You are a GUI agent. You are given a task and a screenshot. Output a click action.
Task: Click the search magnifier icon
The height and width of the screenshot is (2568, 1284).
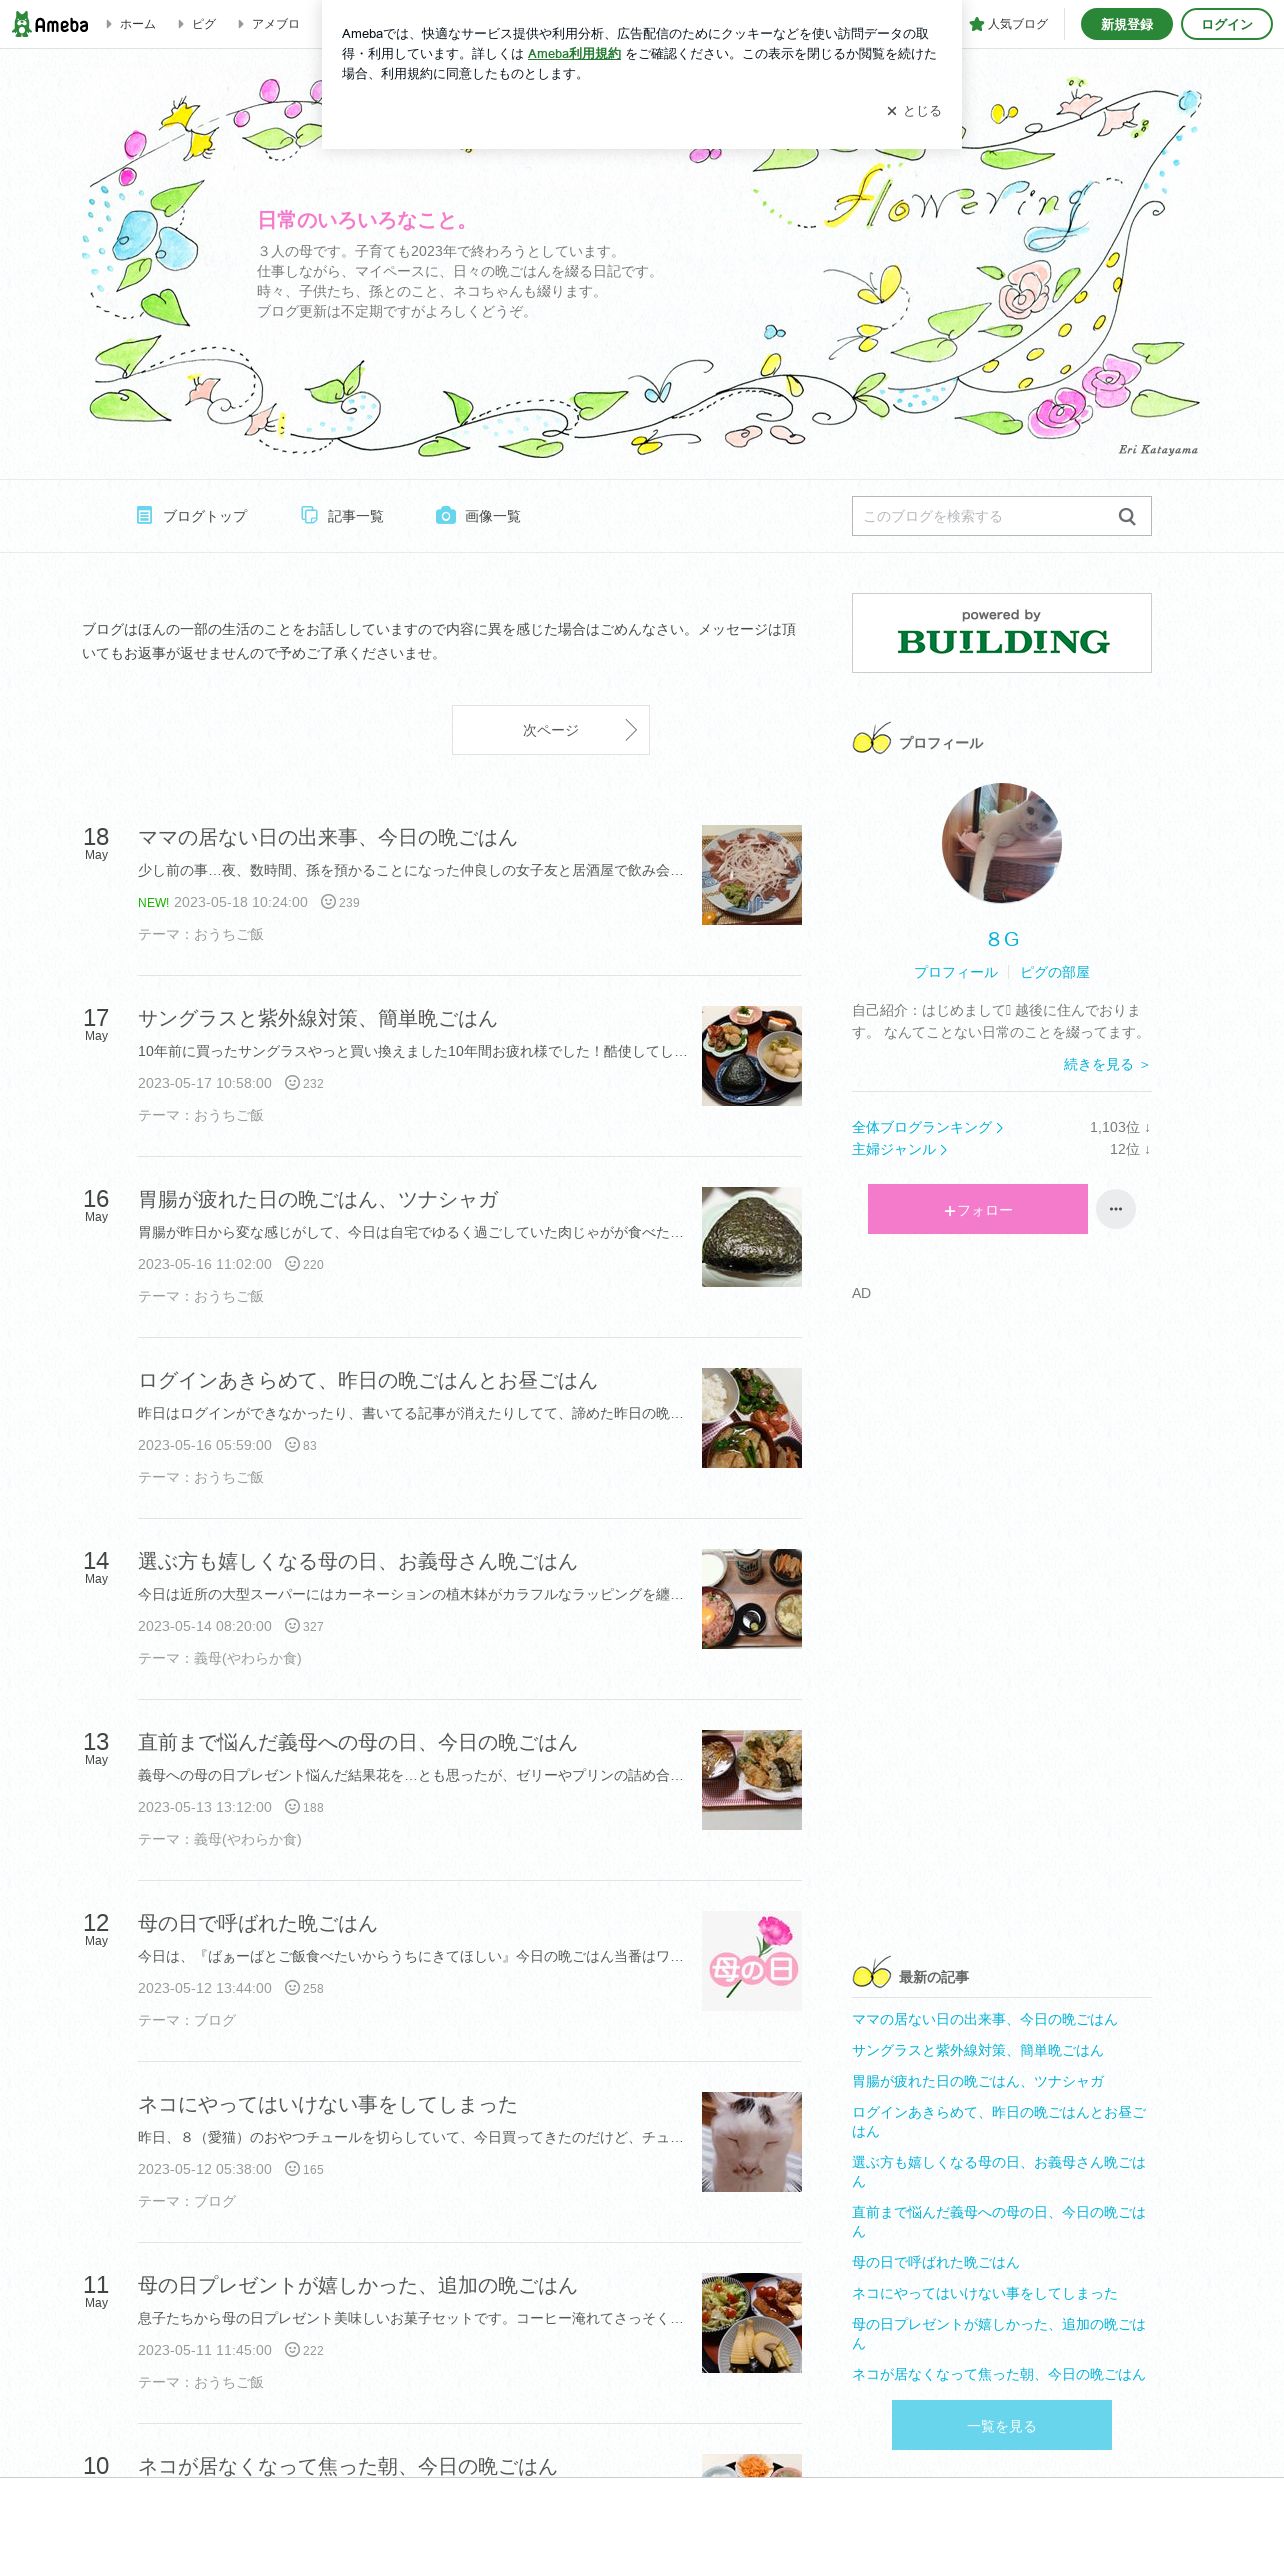click(x=1127, y=516)
